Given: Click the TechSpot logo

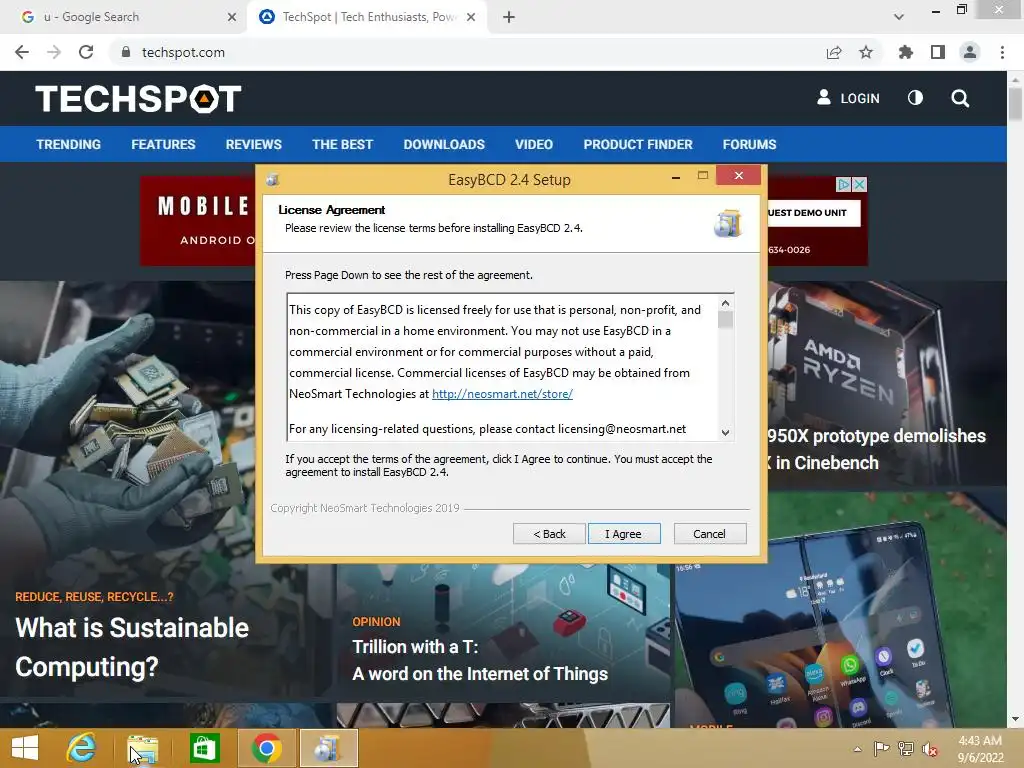Looking at the screenshot, I should pos(138,99).
